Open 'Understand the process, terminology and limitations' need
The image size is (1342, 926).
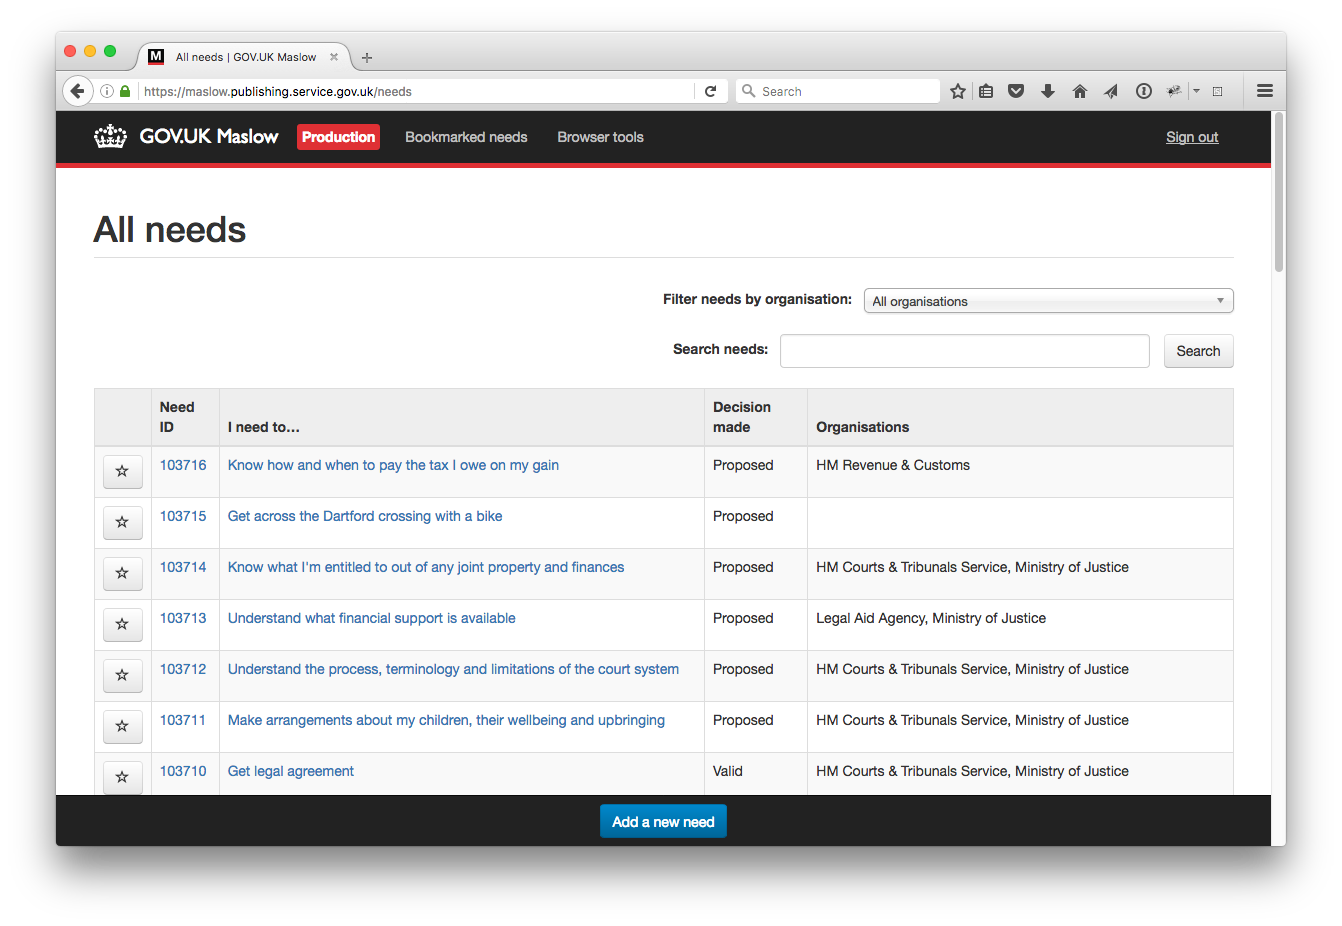coord(453,669)
